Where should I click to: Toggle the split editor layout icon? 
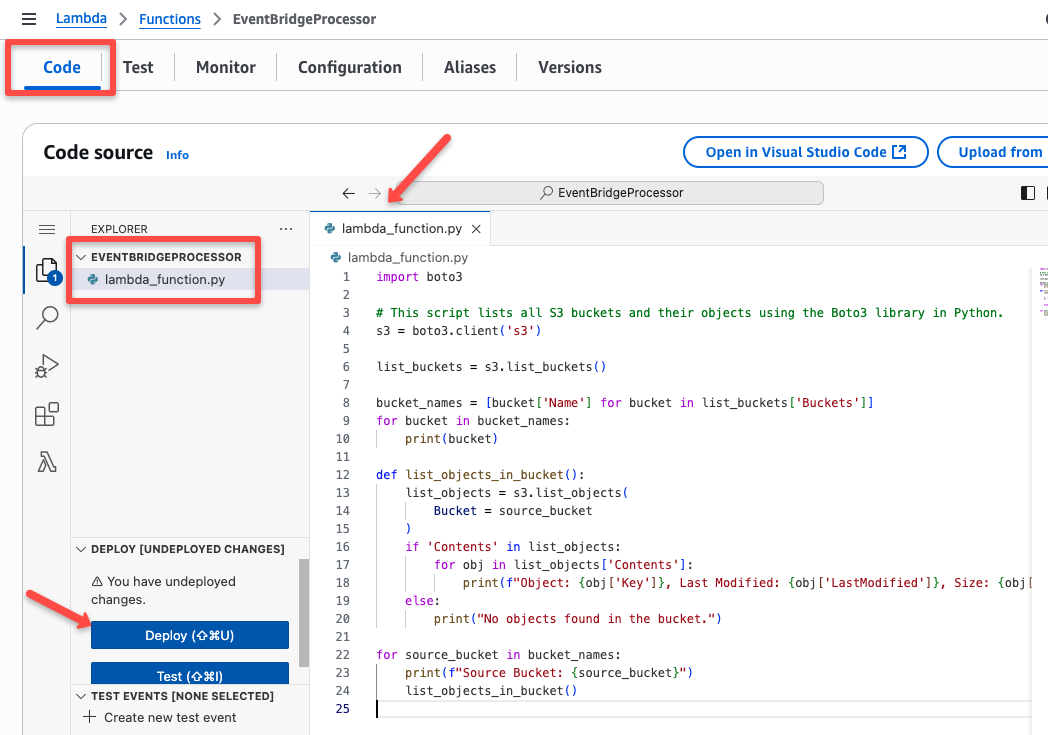pyautogui.click(x=1027, y=192)
